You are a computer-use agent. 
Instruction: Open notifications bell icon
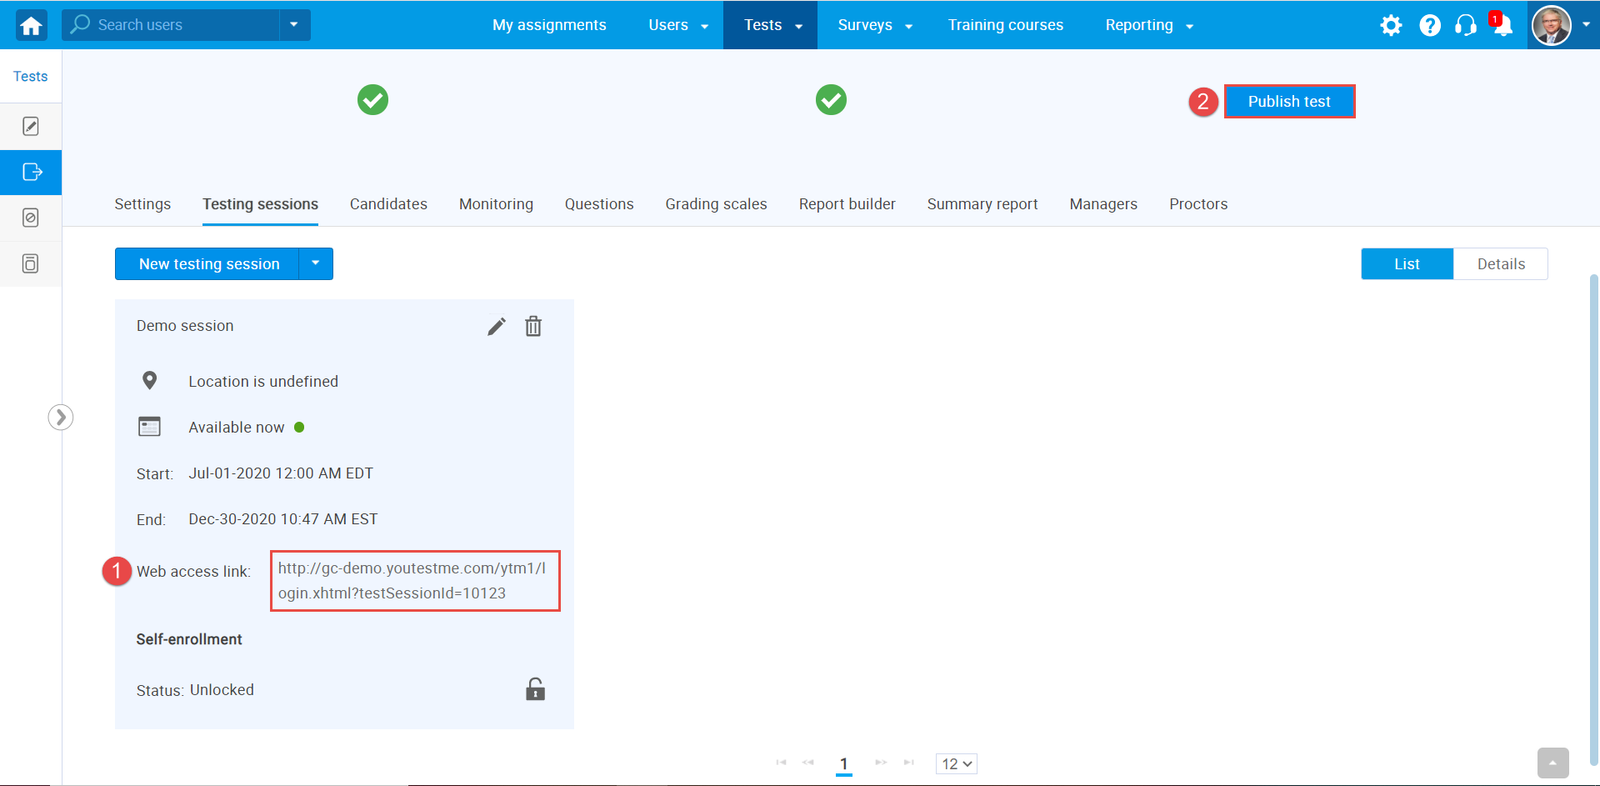pyautogui.click(x=1502, y=26)
